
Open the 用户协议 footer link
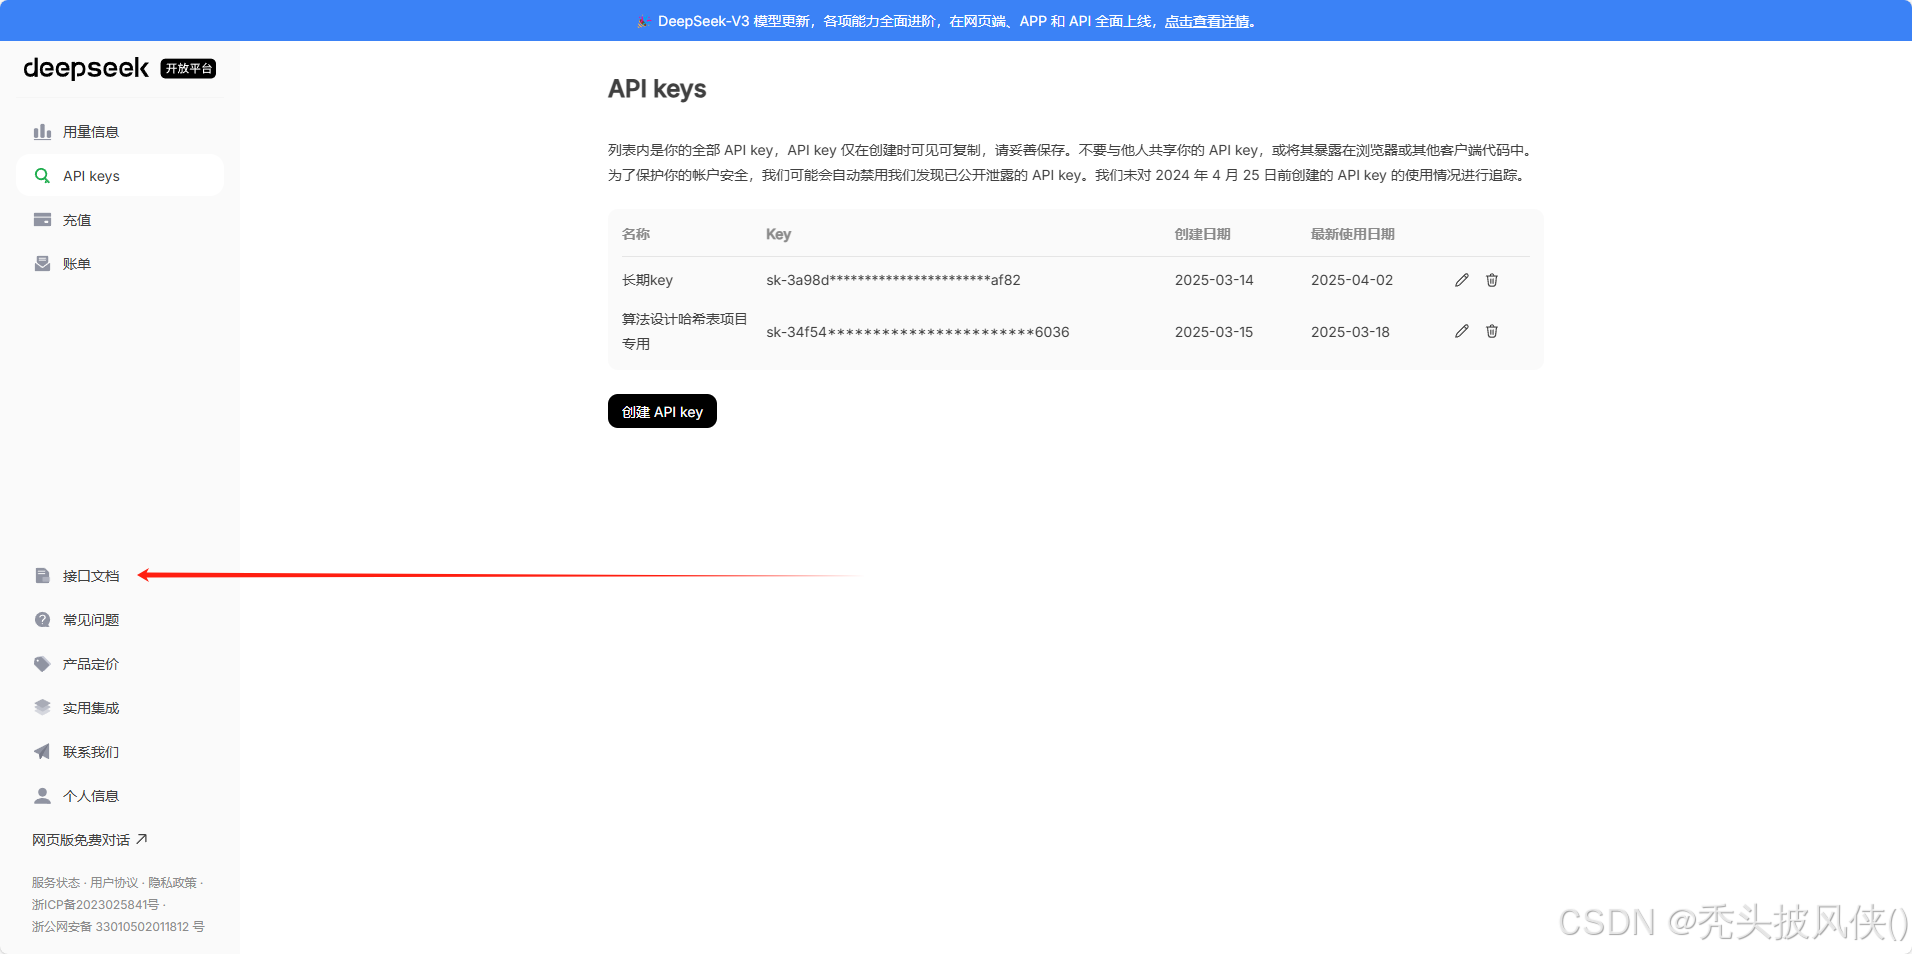(x=114, y=883)
